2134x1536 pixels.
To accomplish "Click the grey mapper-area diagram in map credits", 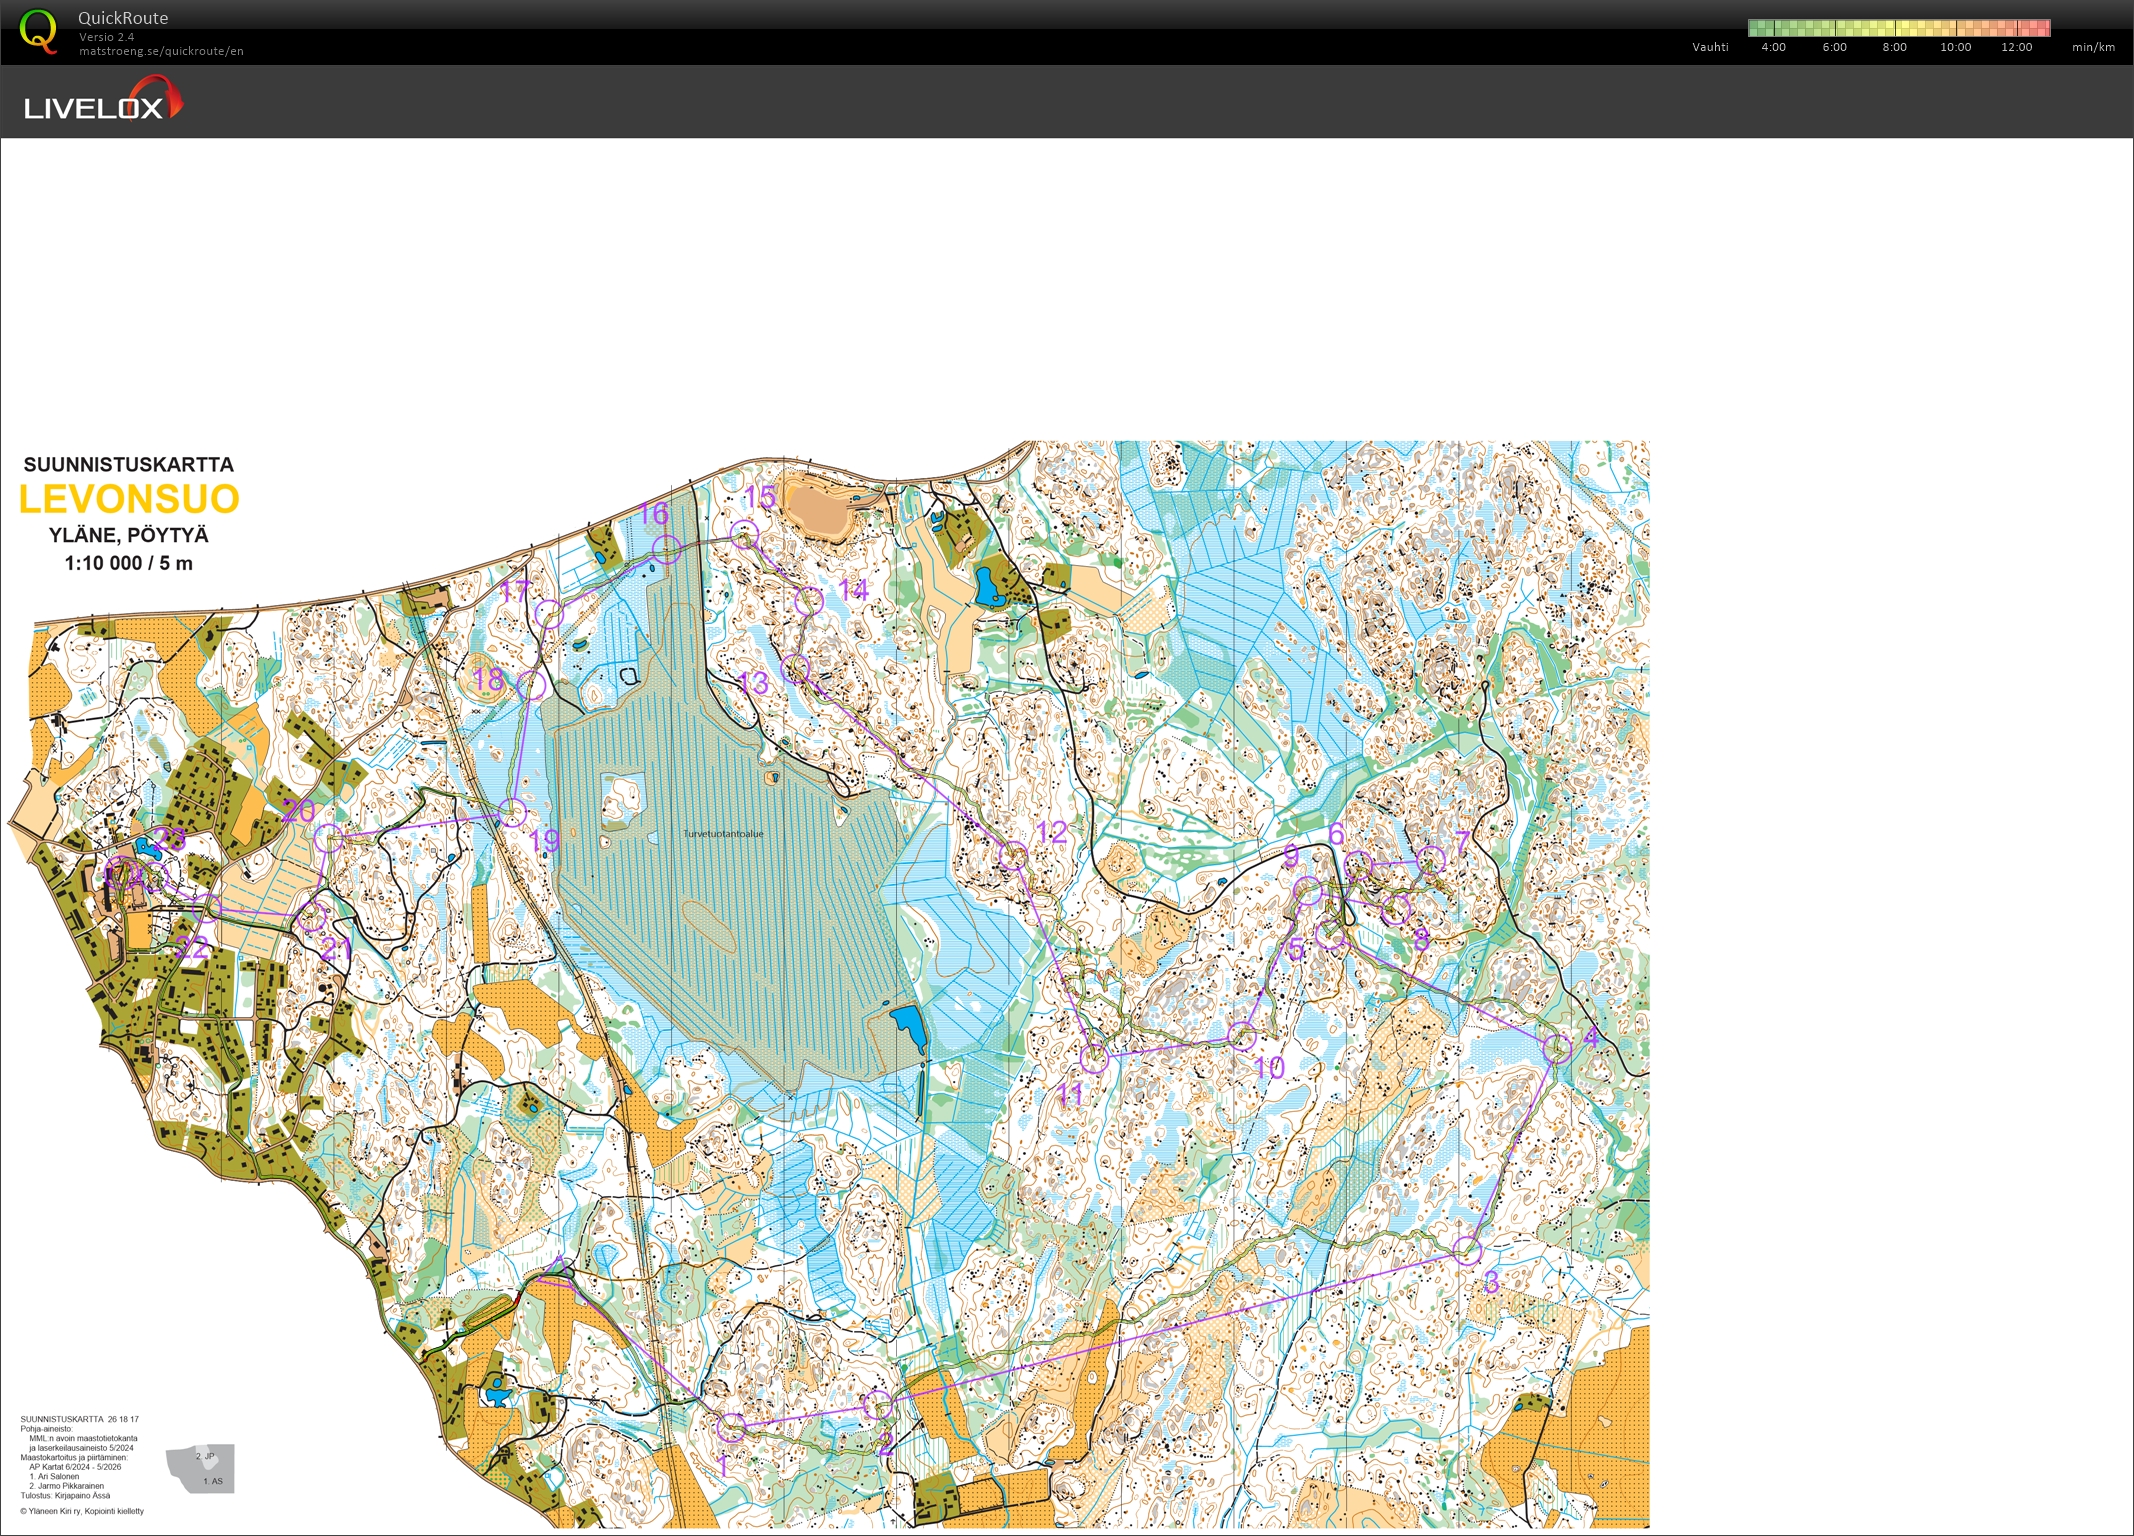I will pyautogui.click(x=201, y=1468).
